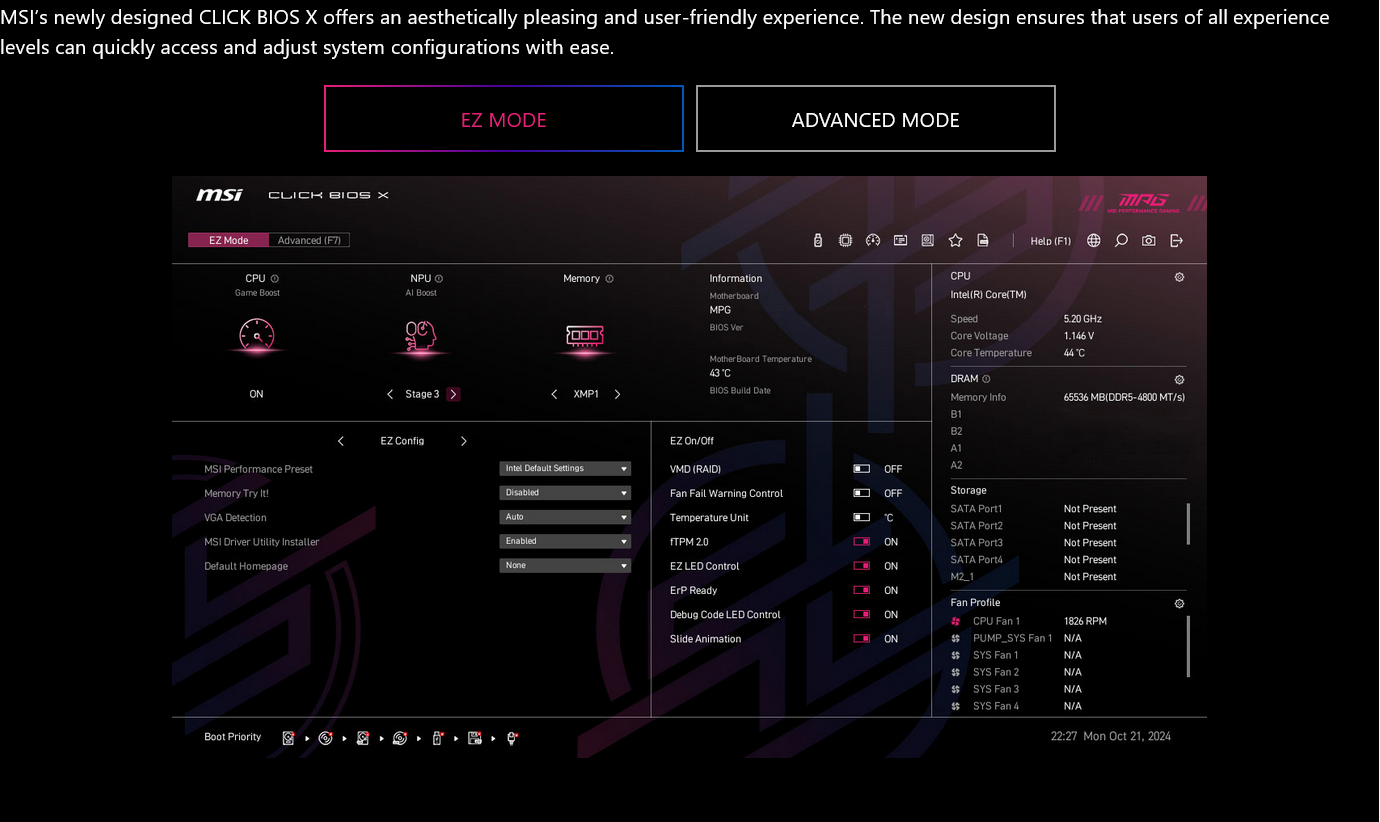Viewport: 1380px width, 822px height.
Task: Expand the Memory Try It! dropdown
Action: tap(565, 492)
